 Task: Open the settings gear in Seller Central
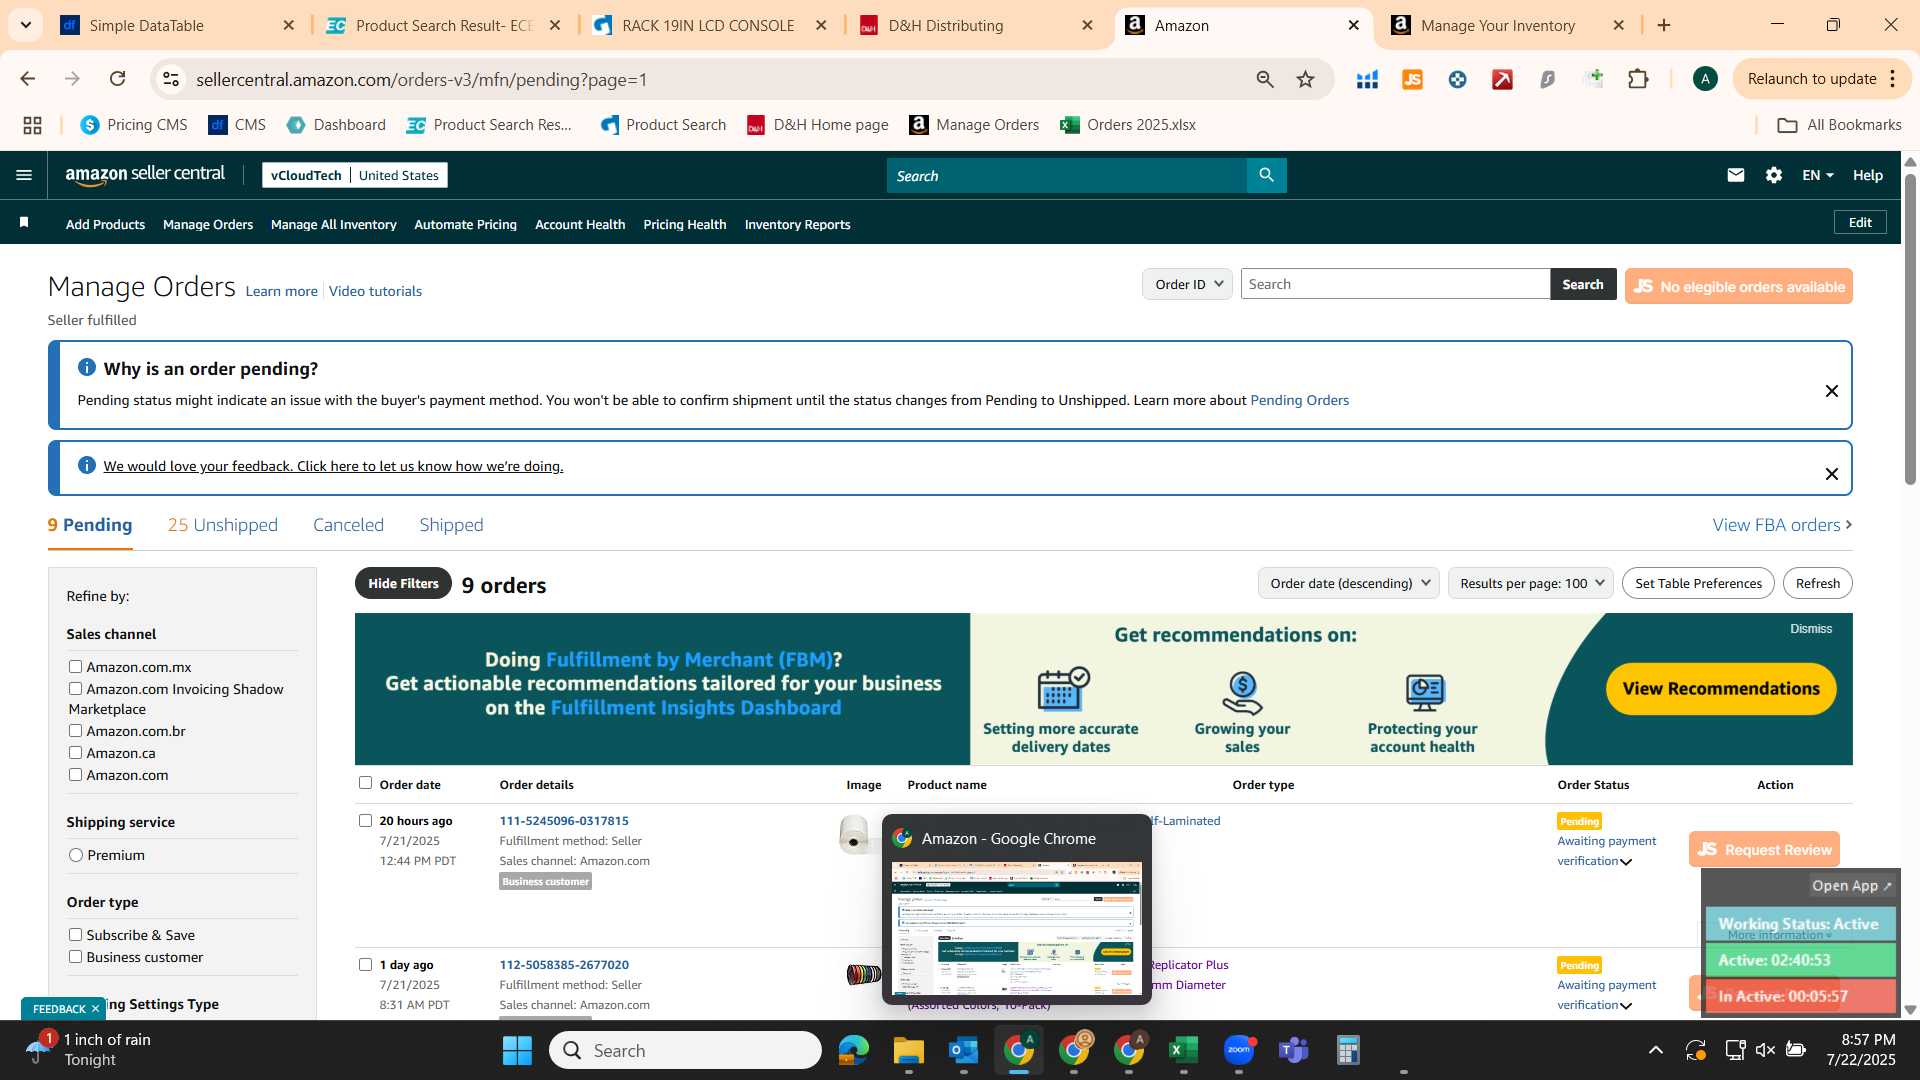coord(1774,175)
